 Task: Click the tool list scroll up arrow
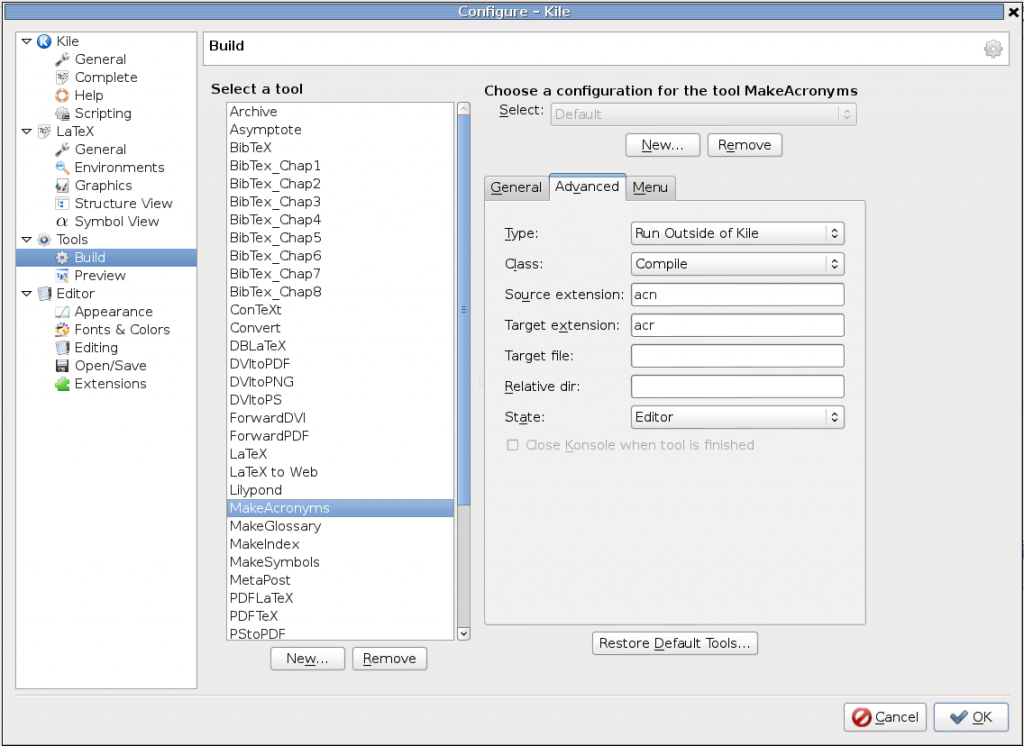[464, 108]
